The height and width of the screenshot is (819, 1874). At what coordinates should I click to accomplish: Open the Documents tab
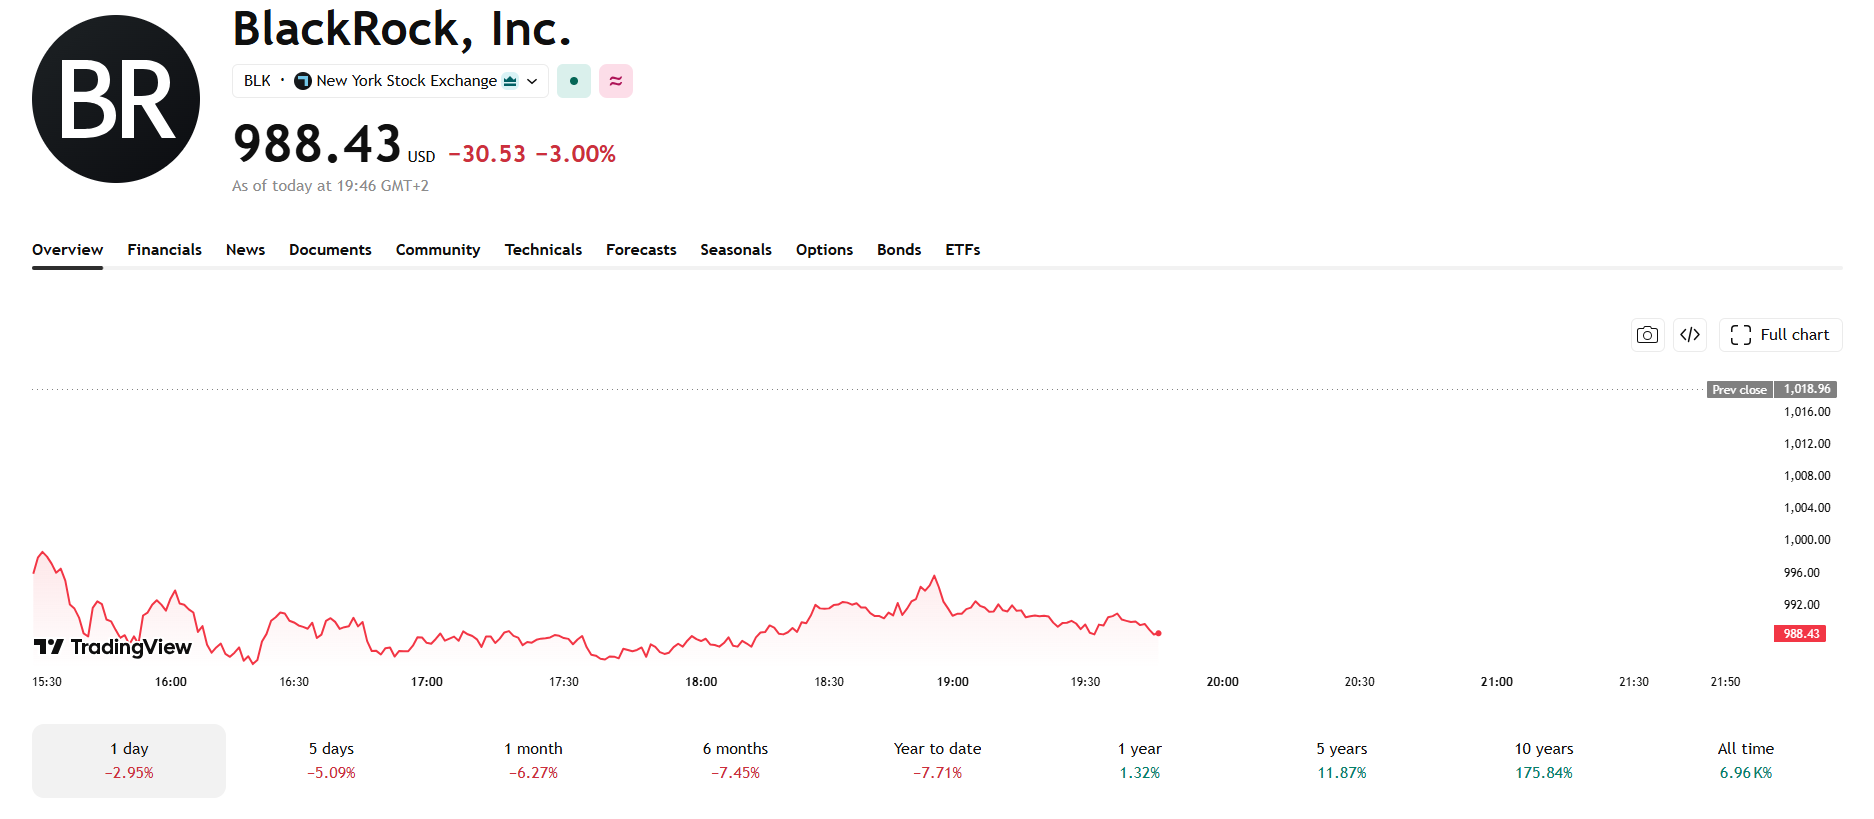tap(330, 250)
